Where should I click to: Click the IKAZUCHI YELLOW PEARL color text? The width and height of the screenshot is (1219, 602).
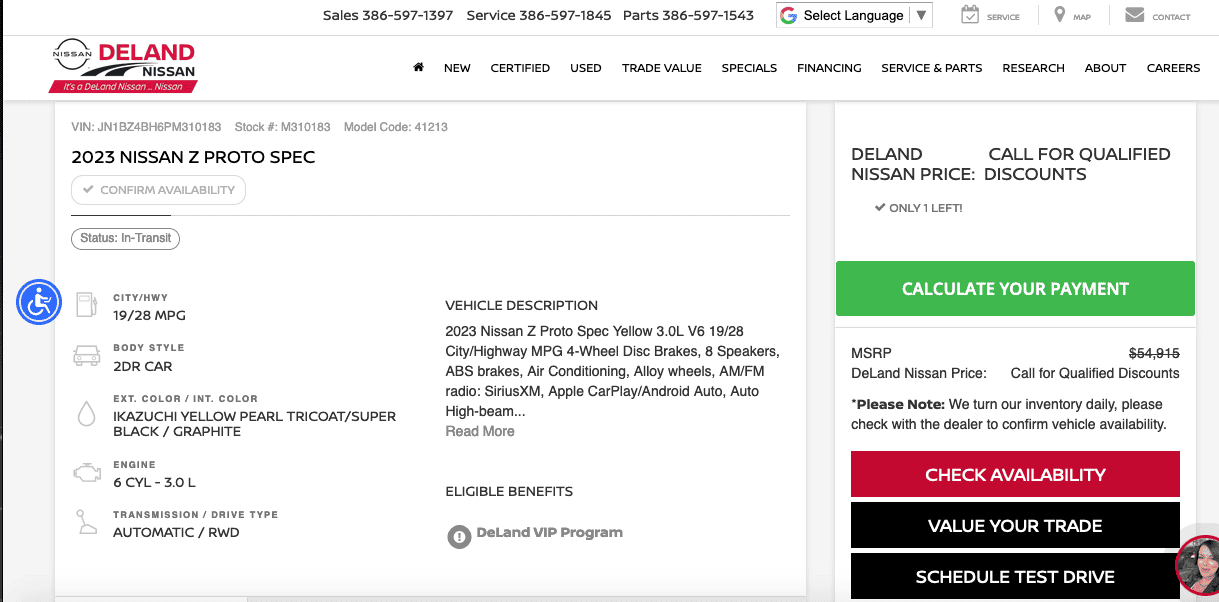[x=254, y=424]
